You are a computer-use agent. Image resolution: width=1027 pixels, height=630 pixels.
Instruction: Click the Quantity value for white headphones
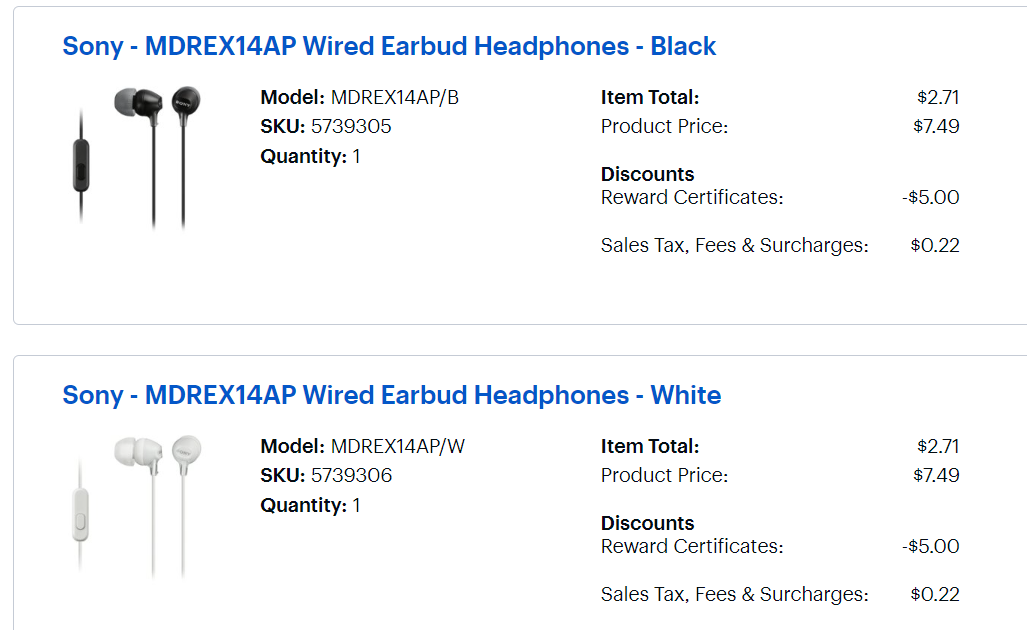[x=356, y=506]
